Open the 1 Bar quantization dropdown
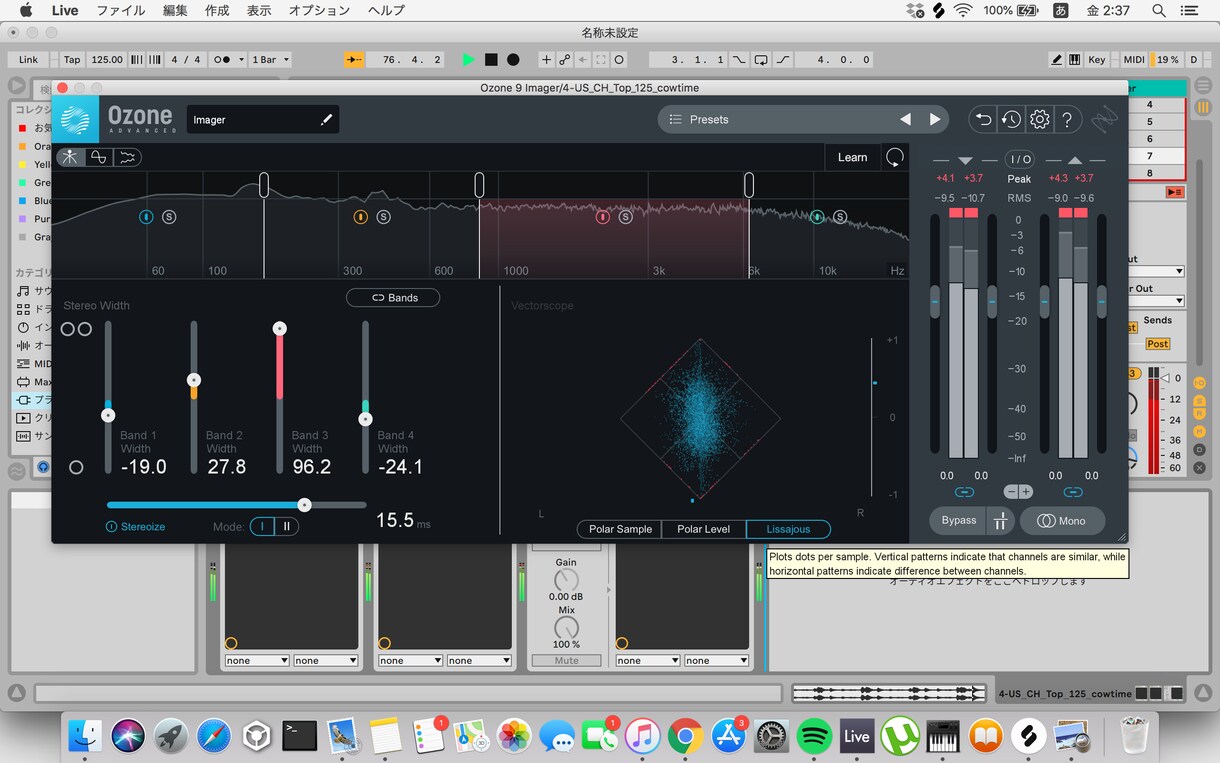 270,60
